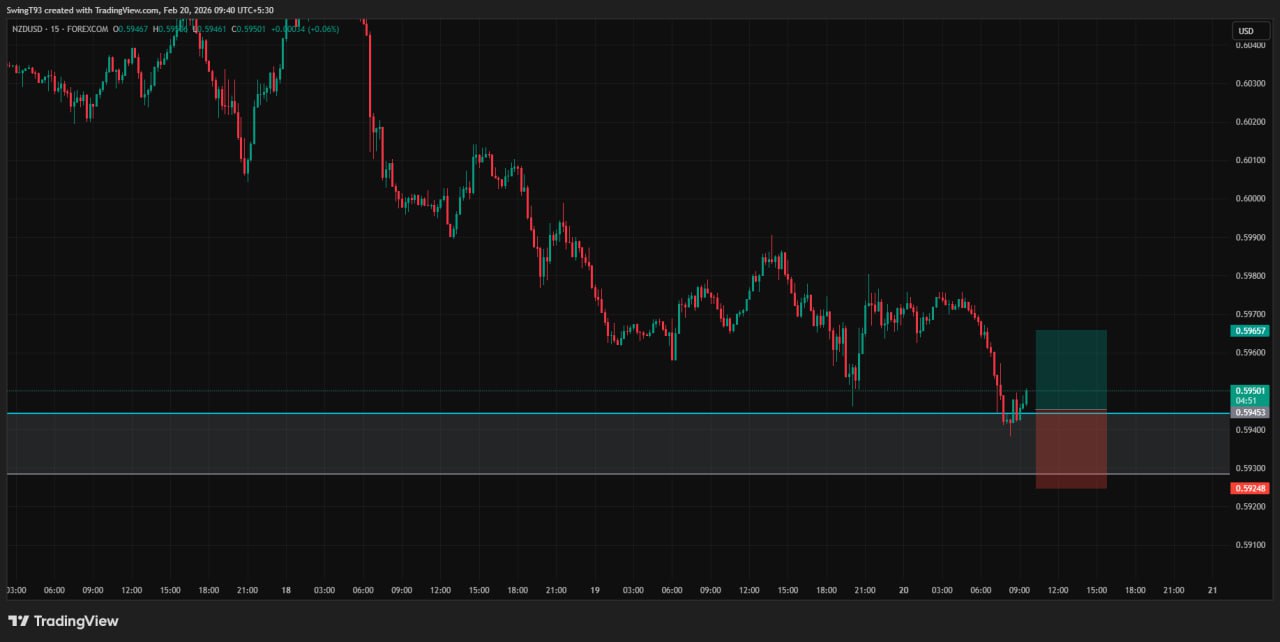Viewport: 1280px width, 642px height.
Task: Click the 0.60000 price axis level
Action: tap(1251, 199)
